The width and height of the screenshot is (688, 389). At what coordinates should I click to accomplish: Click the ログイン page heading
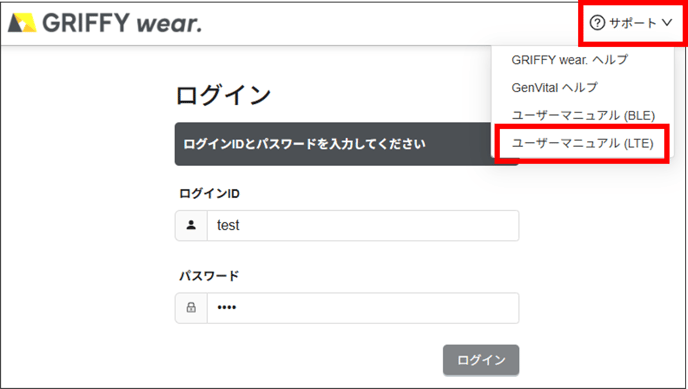[x=223, y=95]
